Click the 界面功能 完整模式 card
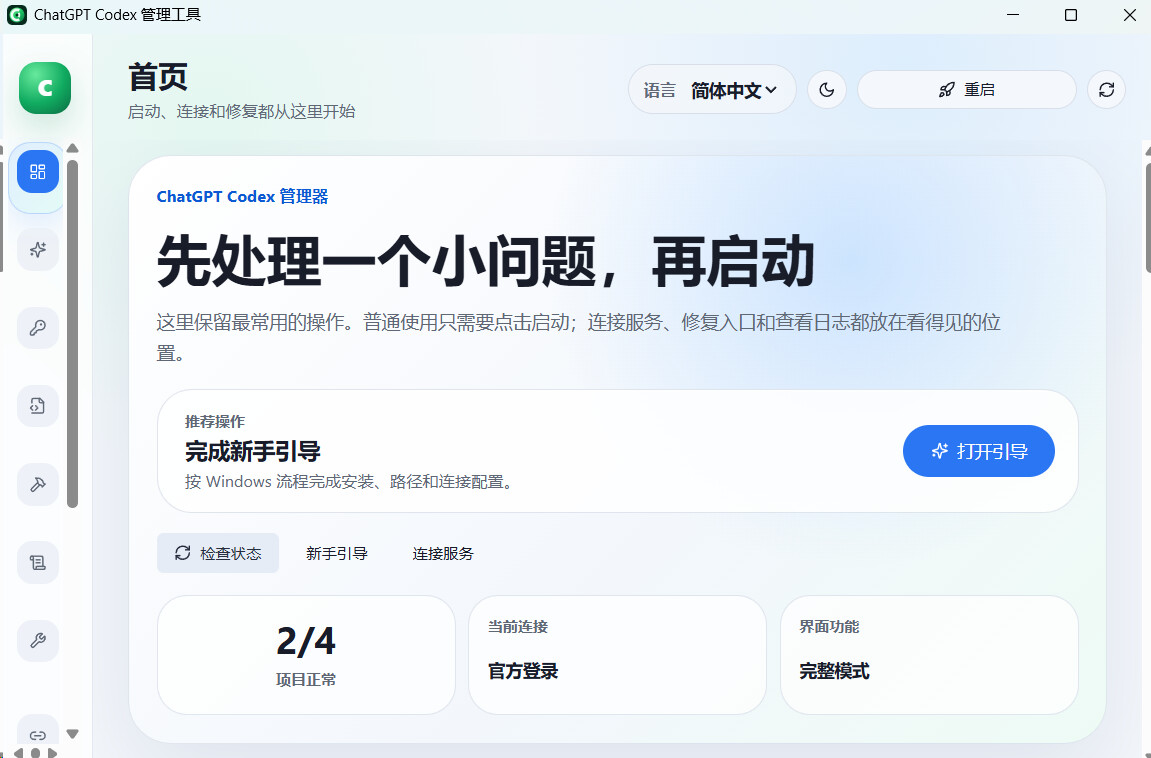Image resolution: width=1151 pixels, height=758 pixels. (x=929, y=655)
